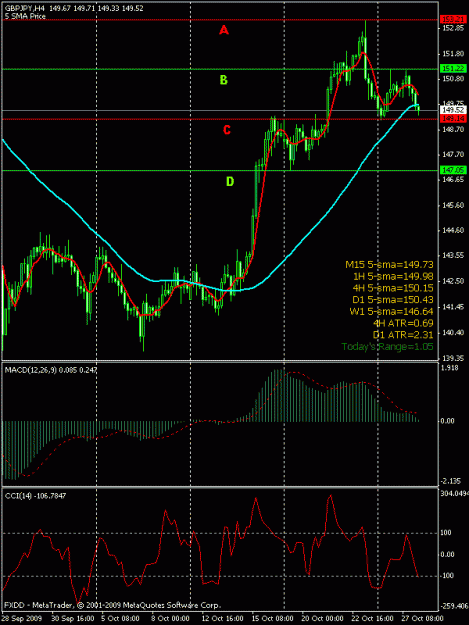
Task: Click the 'M15 5-sma=149.73' readout
Action: click(389, 265)
